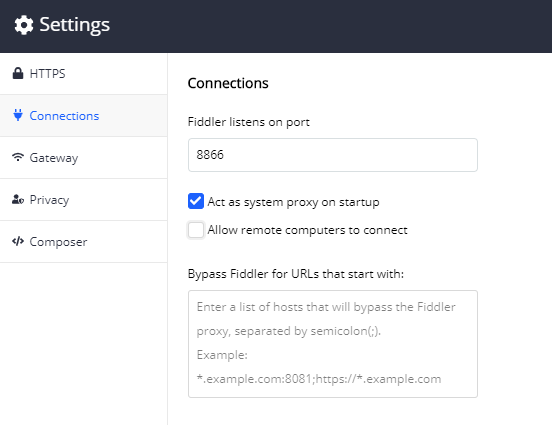The image size is (552, 425).
Task: Focus the Fiddler port field showing 8866
Action: click(x=333, y=155)
